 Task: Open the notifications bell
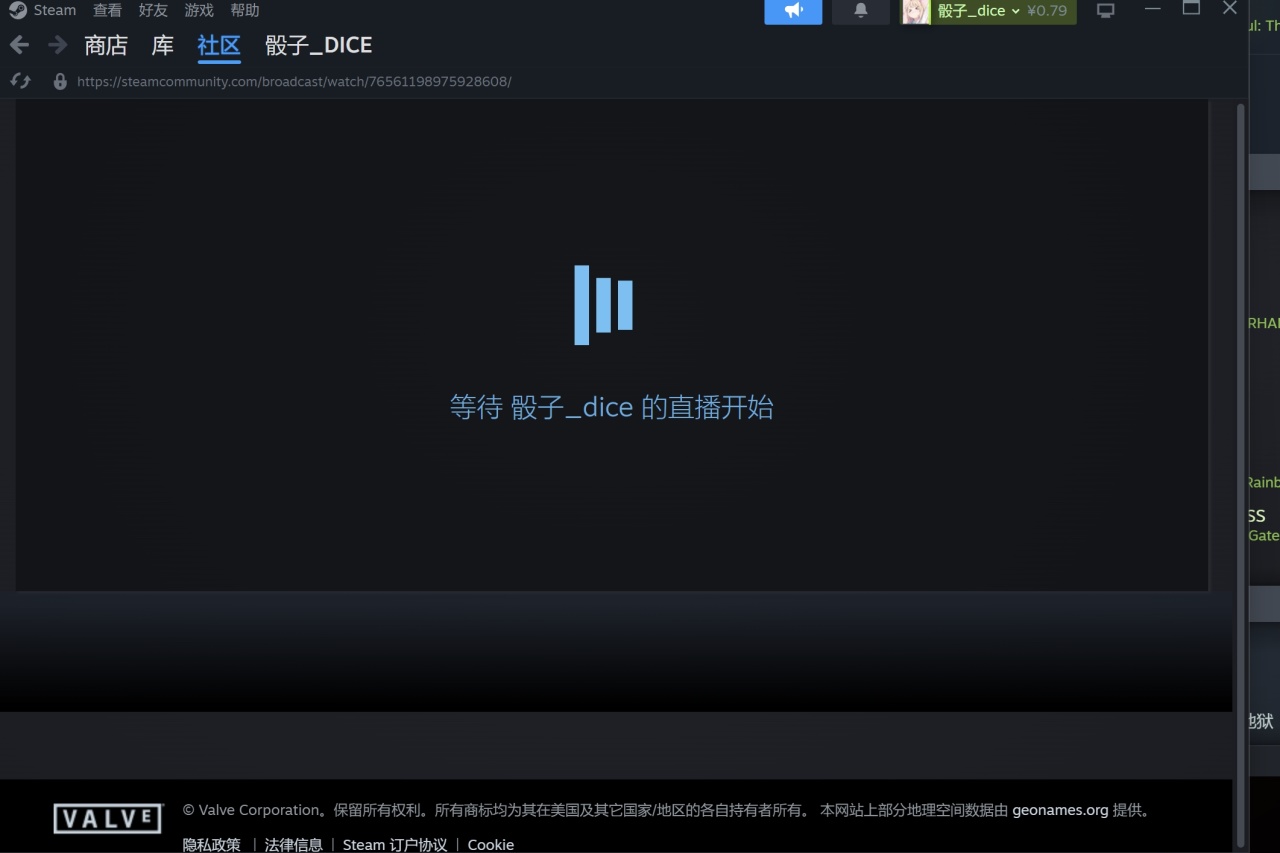click(860, 11)
